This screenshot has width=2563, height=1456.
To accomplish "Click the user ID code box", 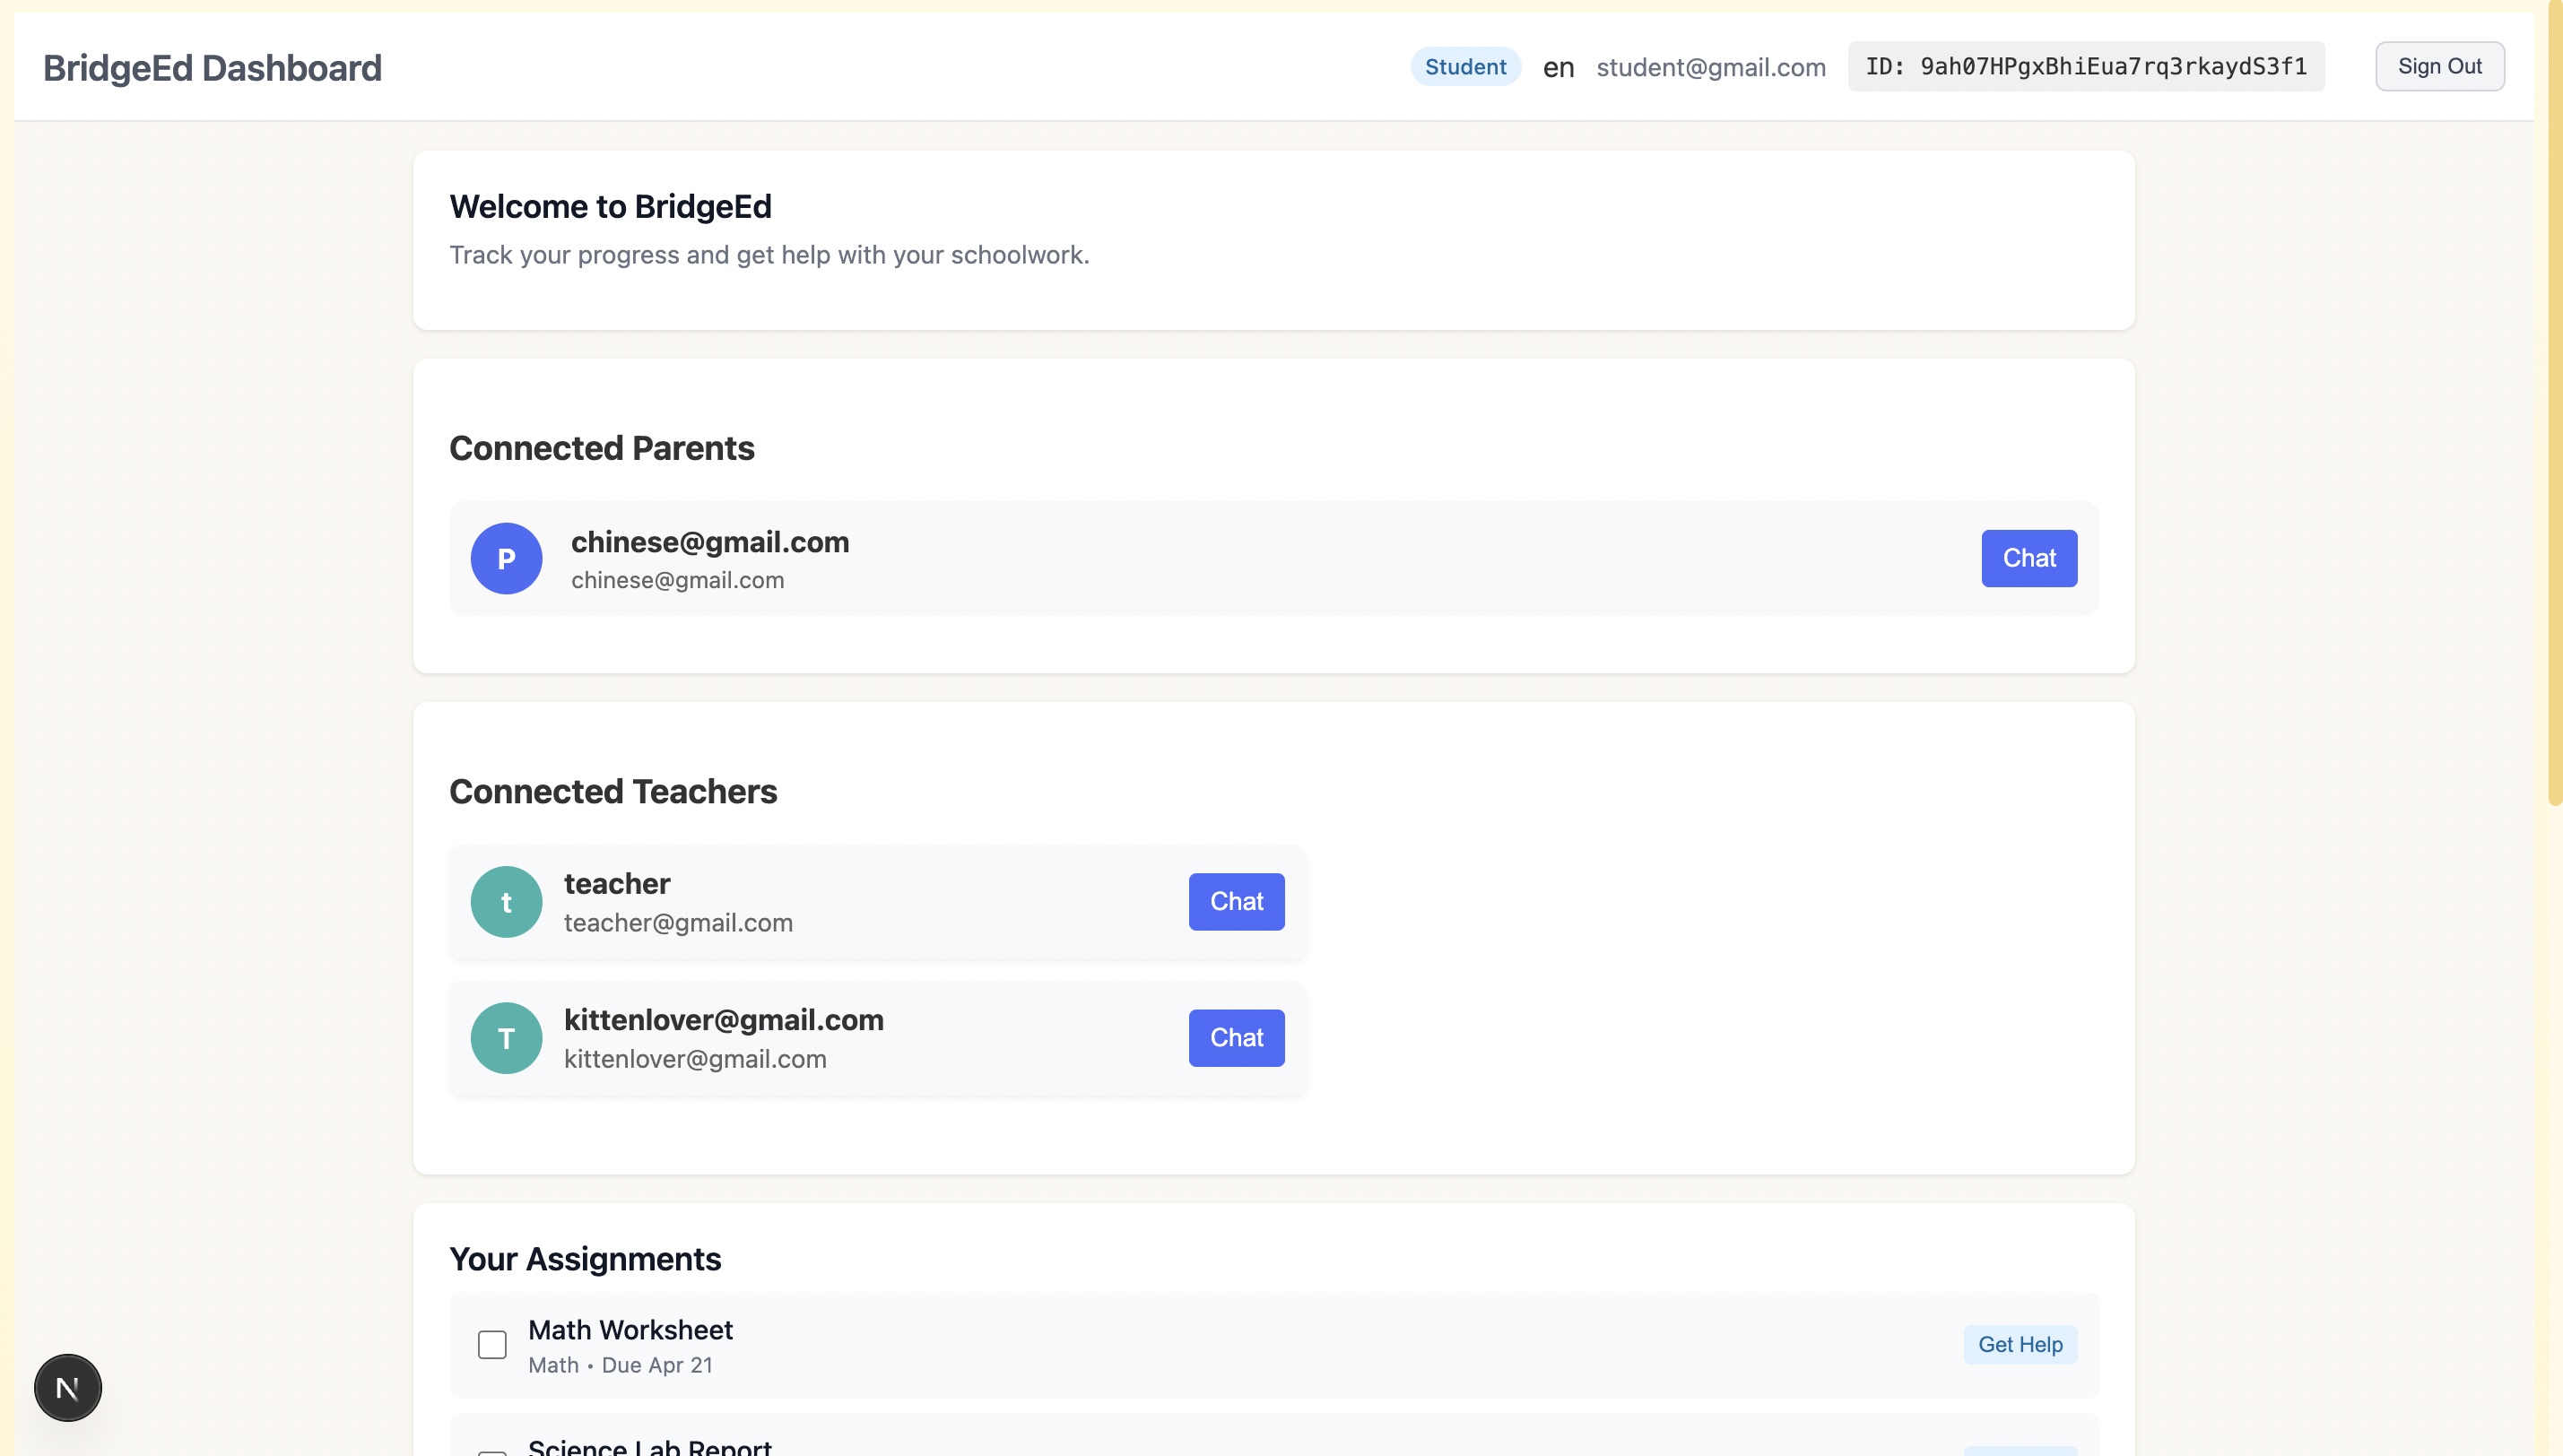I will pyautogui.click(x=2085, y=67).
